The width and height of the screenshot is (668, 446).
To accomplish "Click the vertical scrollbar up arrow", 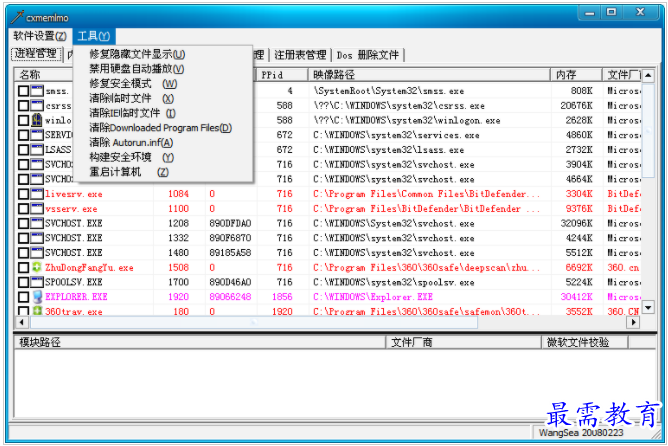I will click(648, 75).
